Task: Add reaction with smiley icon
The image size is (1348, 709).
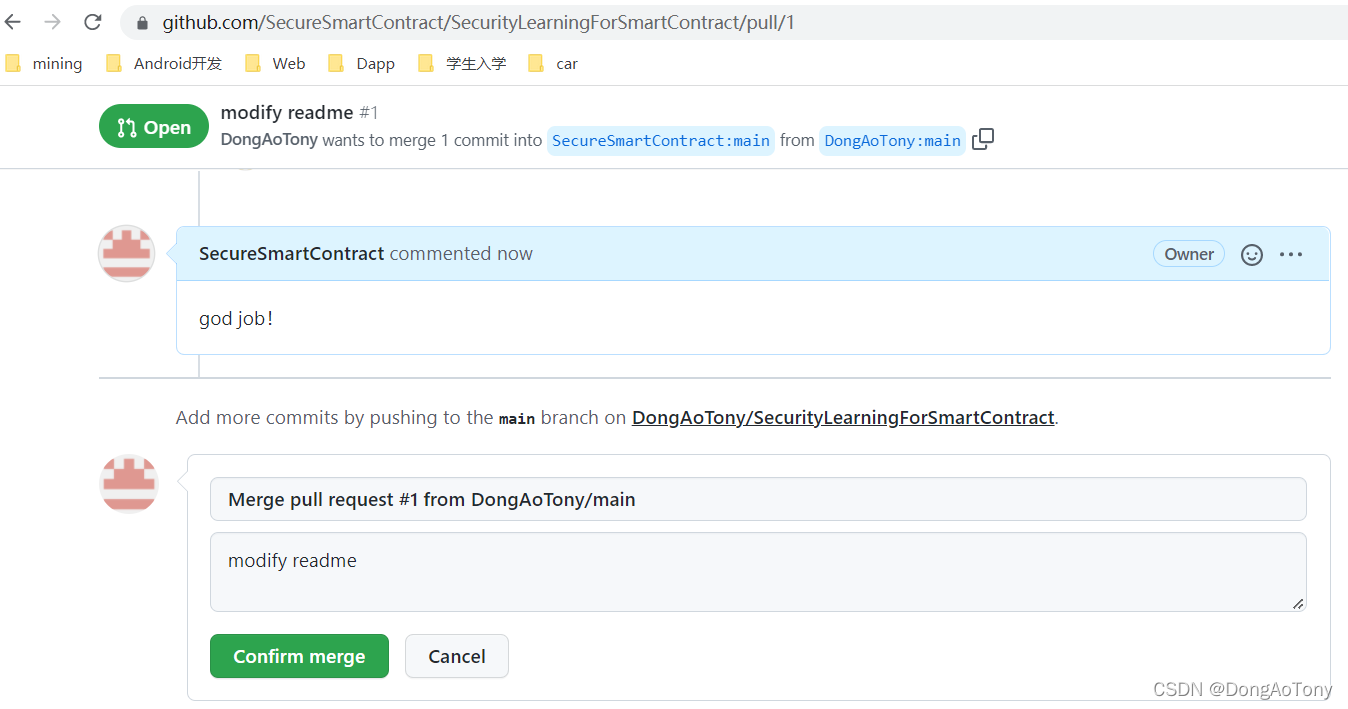Action: pyautogui.click(x=1252, y=255)
